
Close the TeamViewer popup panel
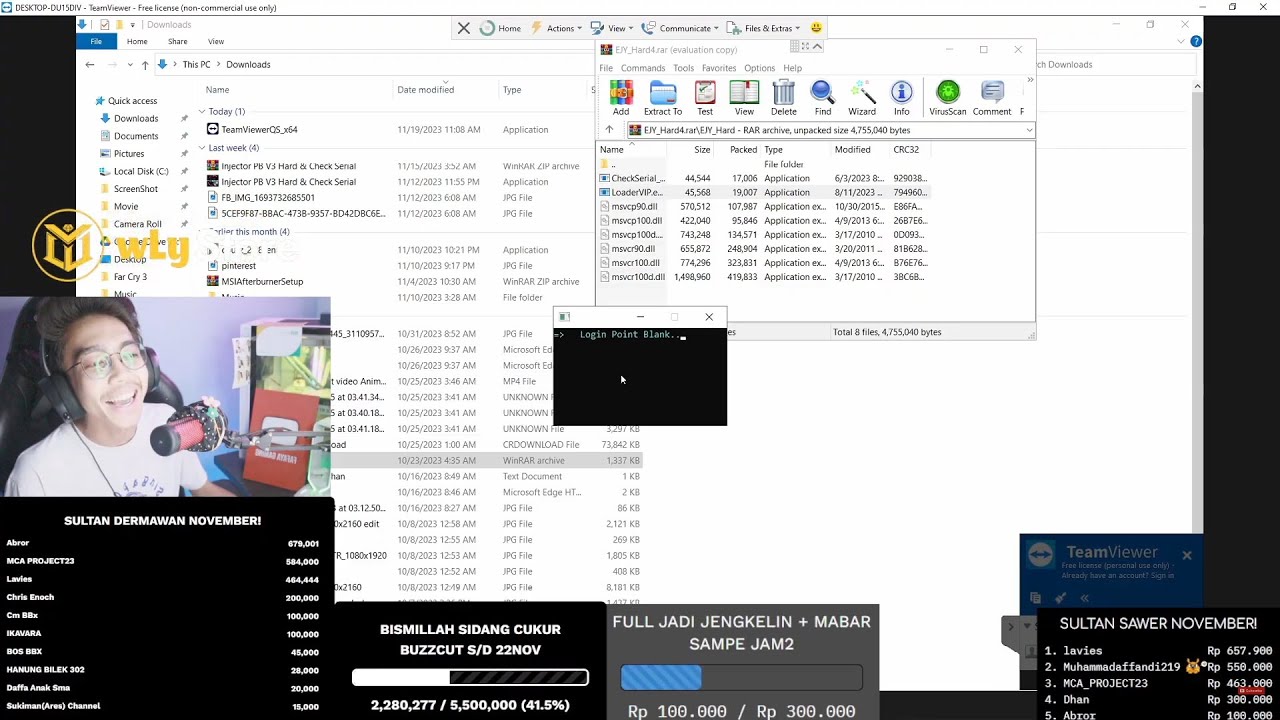[1187, 555]
